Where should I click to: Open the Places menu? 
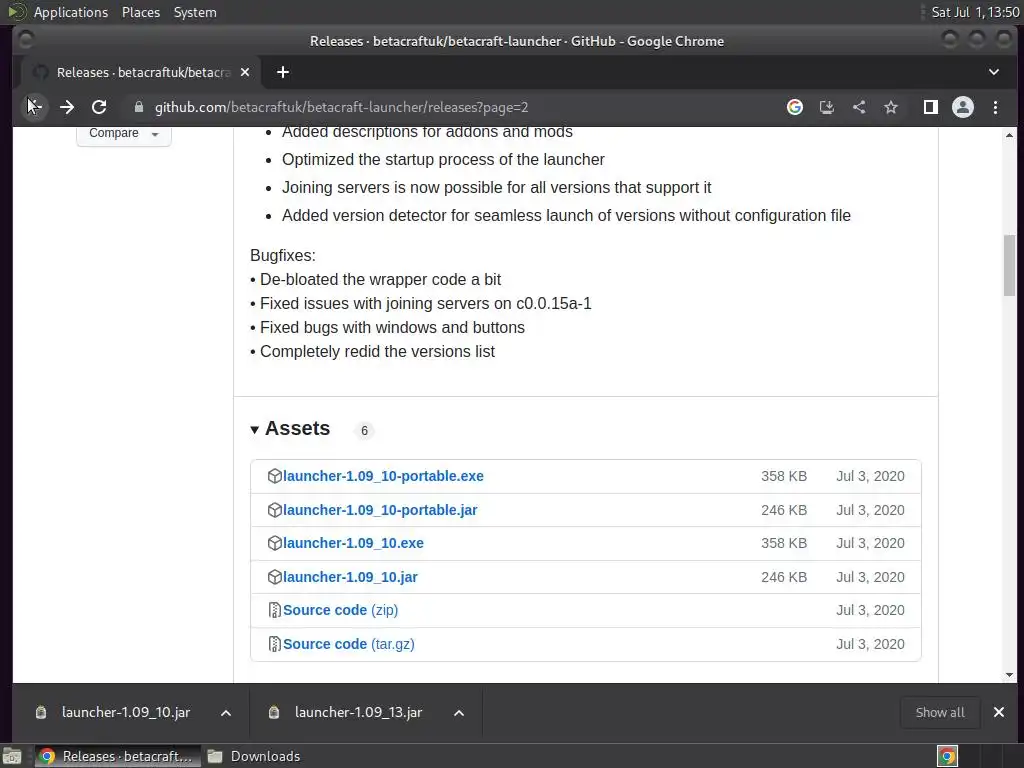coord(141,12)
